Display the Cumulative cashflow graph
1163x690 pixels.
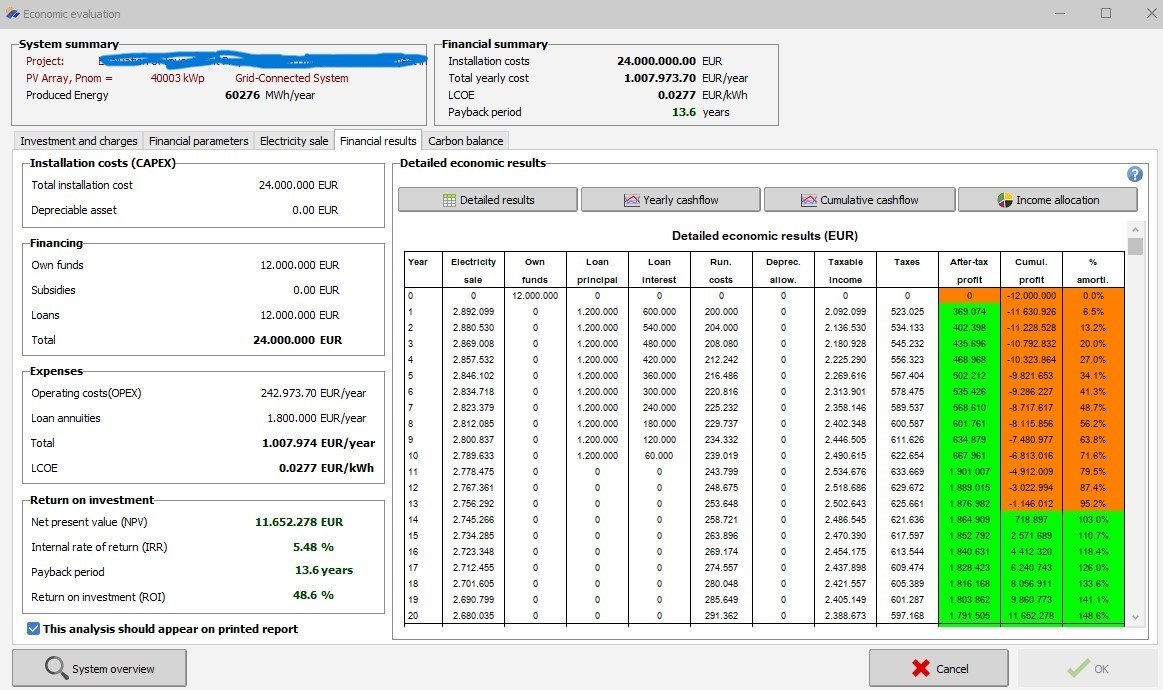(x=859, y=200)
